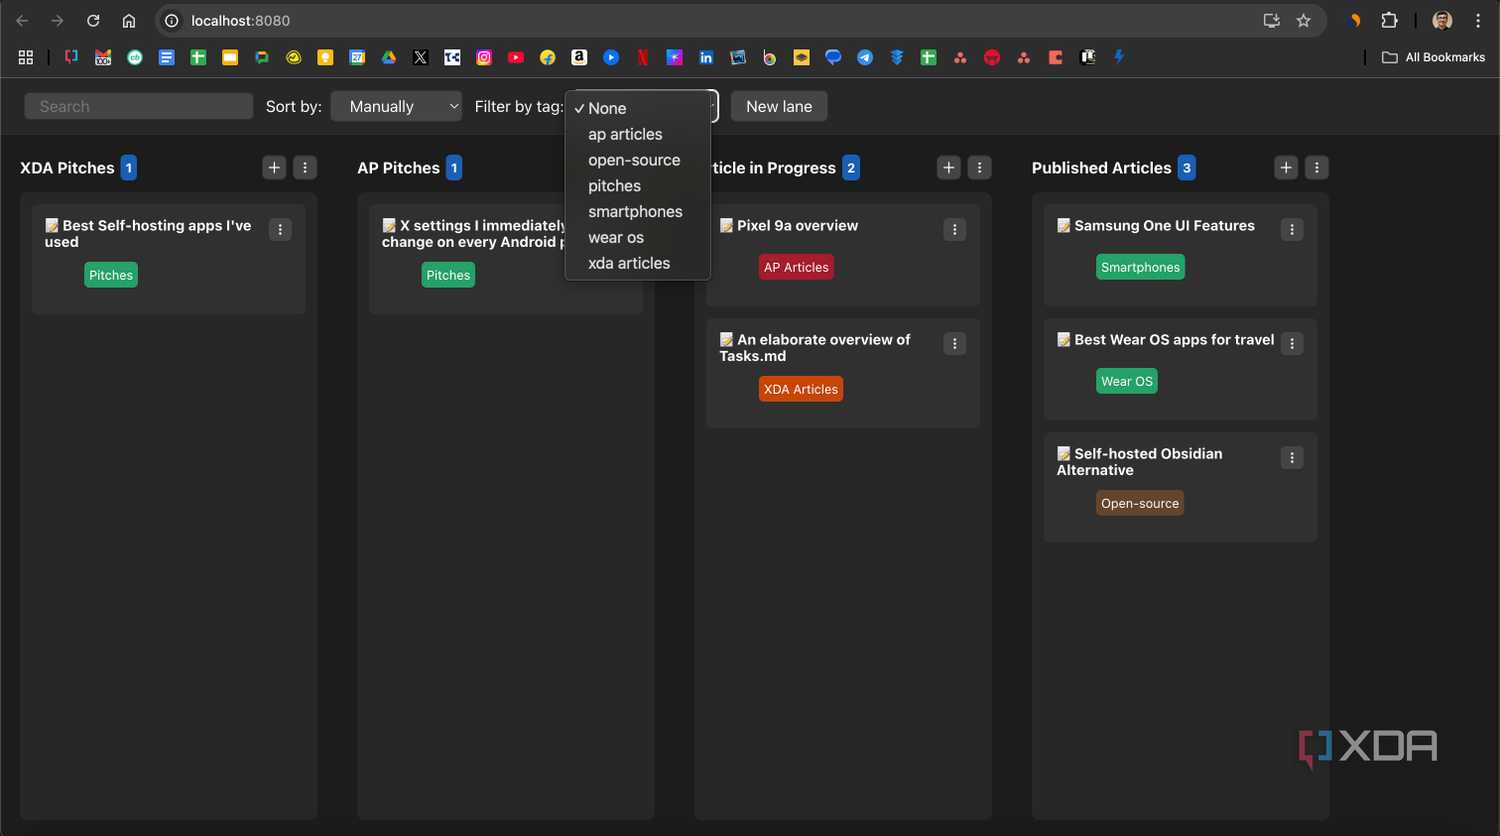The image size is (1500, 836).
Task: Open options for Best Wear OS apps card
Action: (x=1292, y=344)
